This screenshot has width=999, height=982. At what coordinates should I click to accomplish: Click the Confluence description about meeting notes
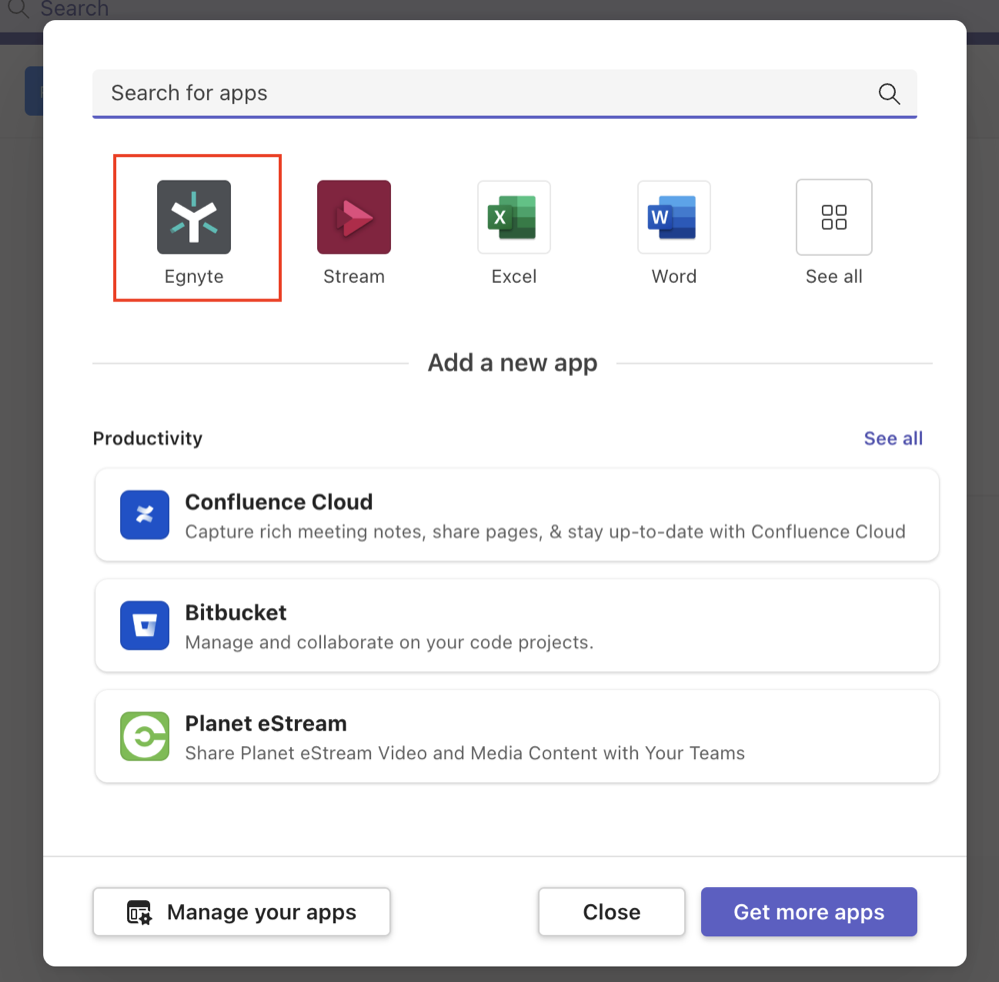[x=545, y=531]
